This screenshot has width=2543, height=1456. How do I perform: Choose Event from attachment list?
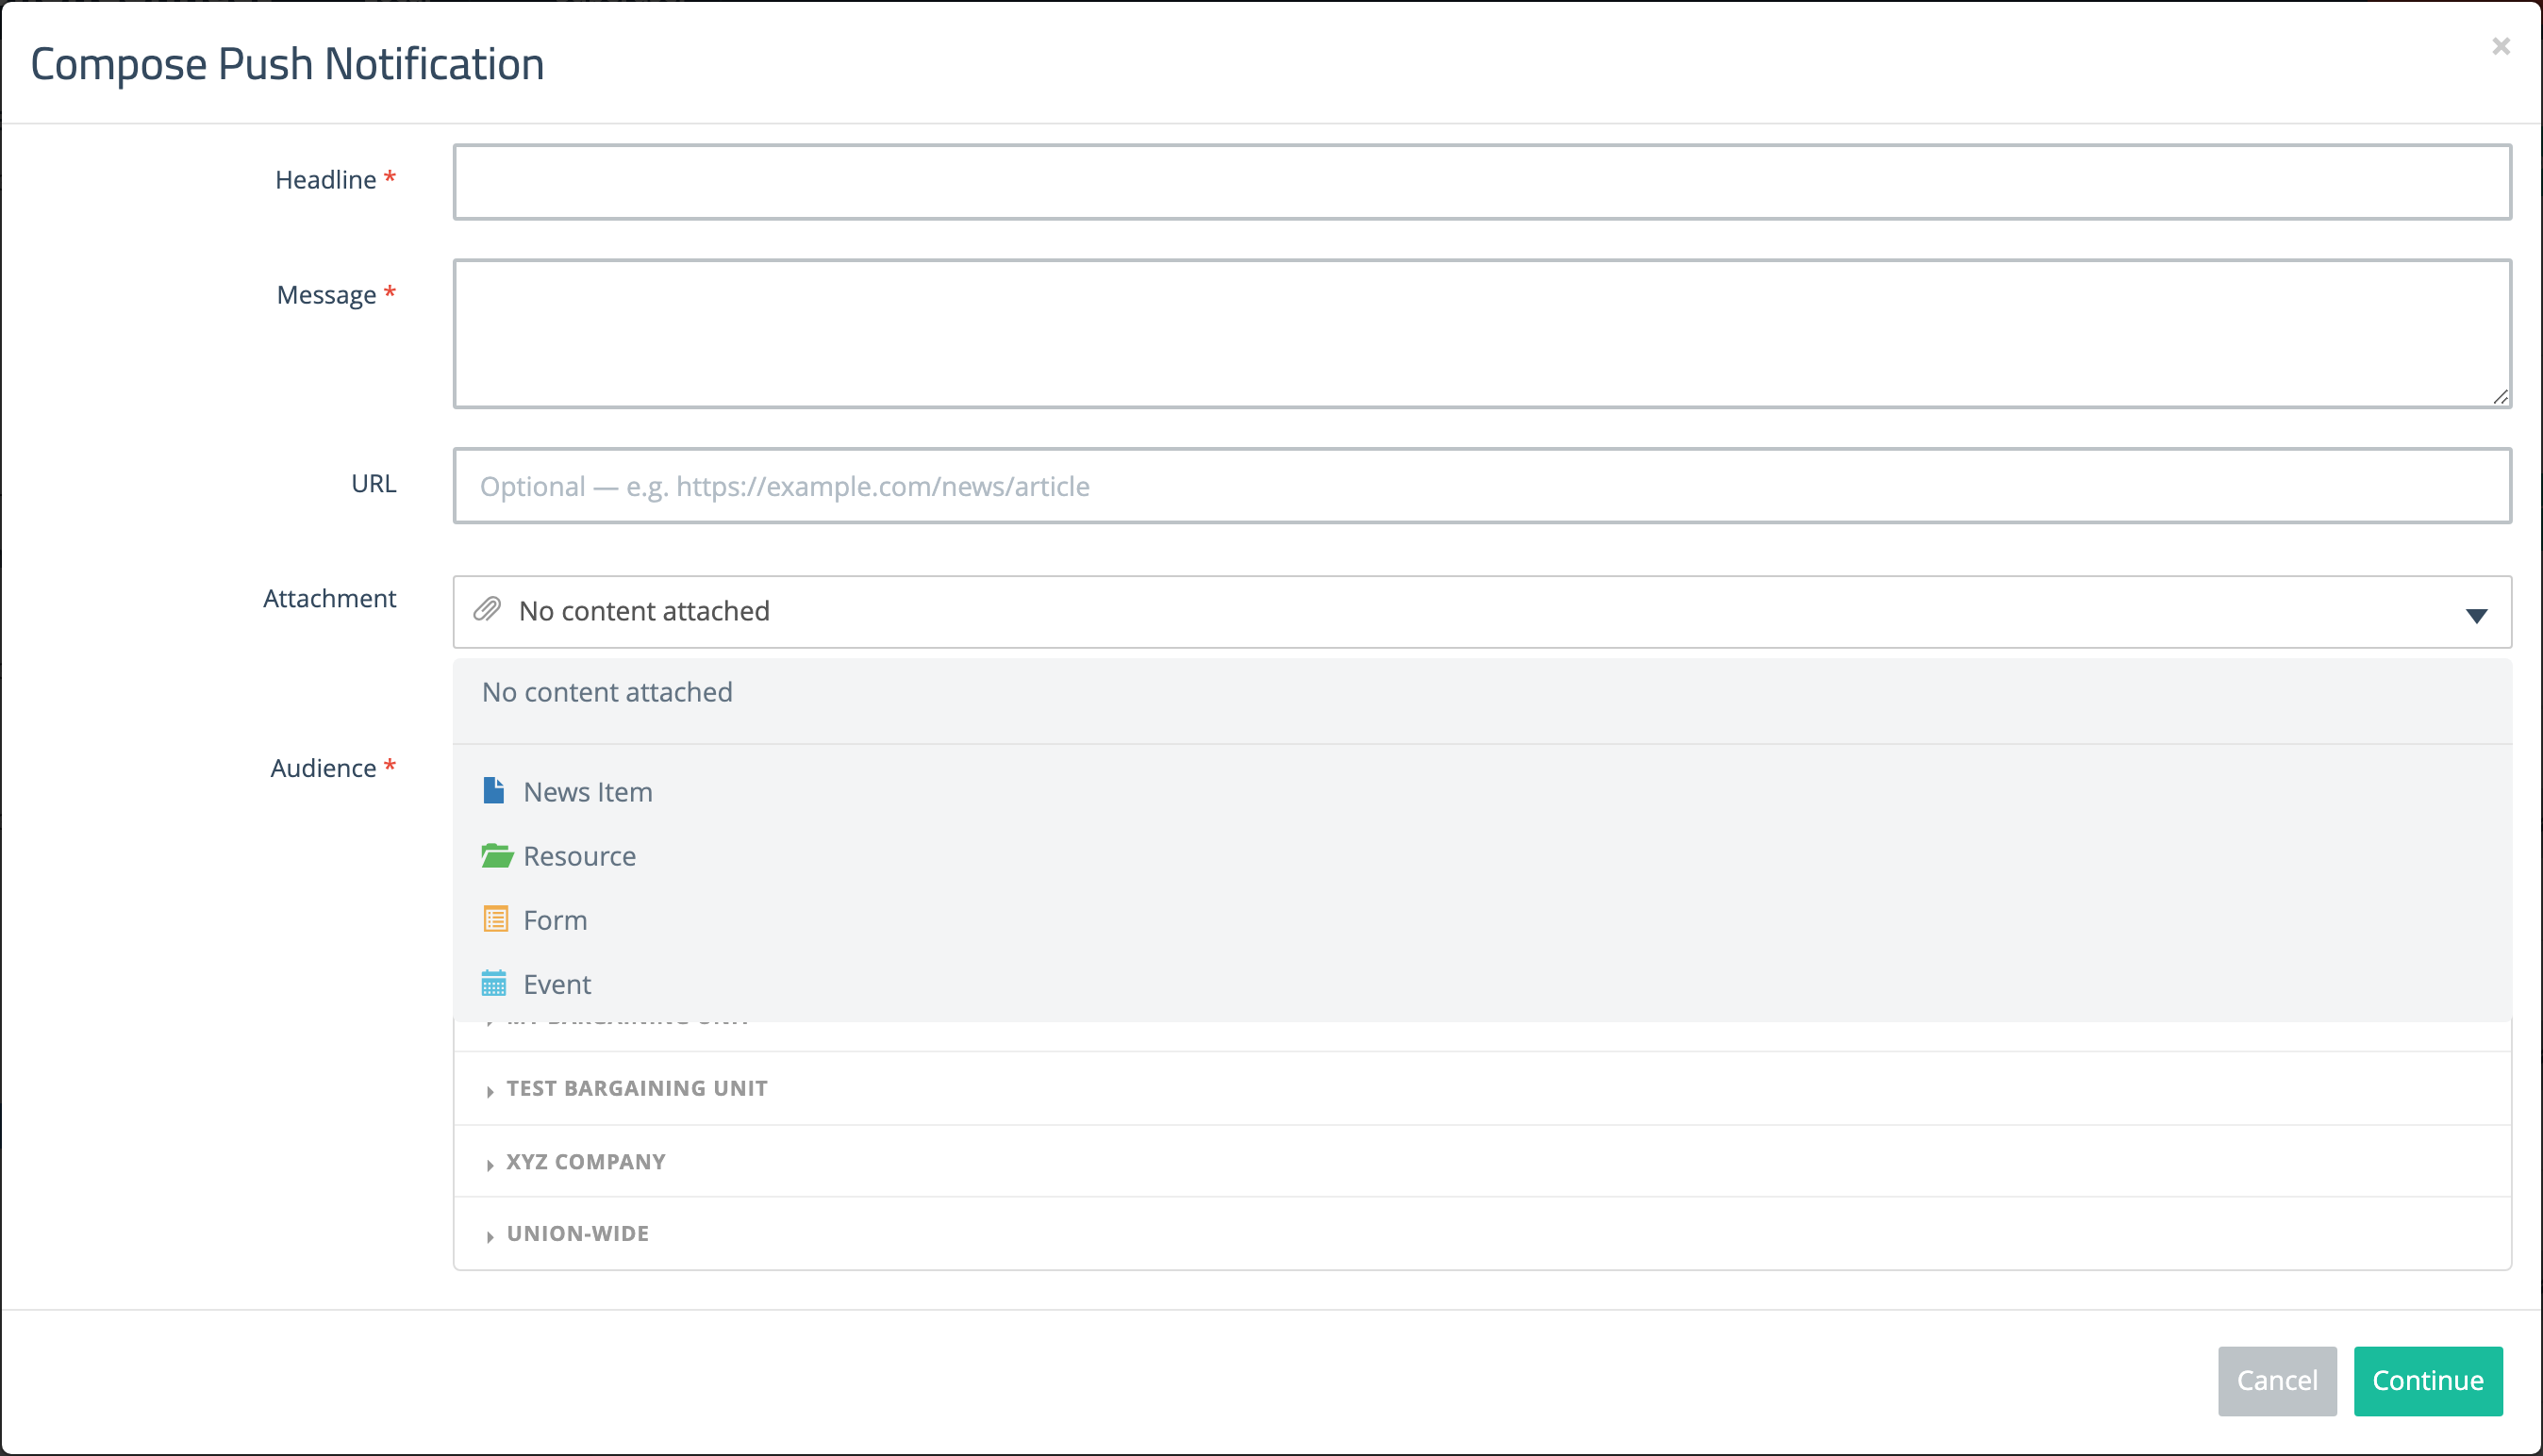(x=1482, y=984)
